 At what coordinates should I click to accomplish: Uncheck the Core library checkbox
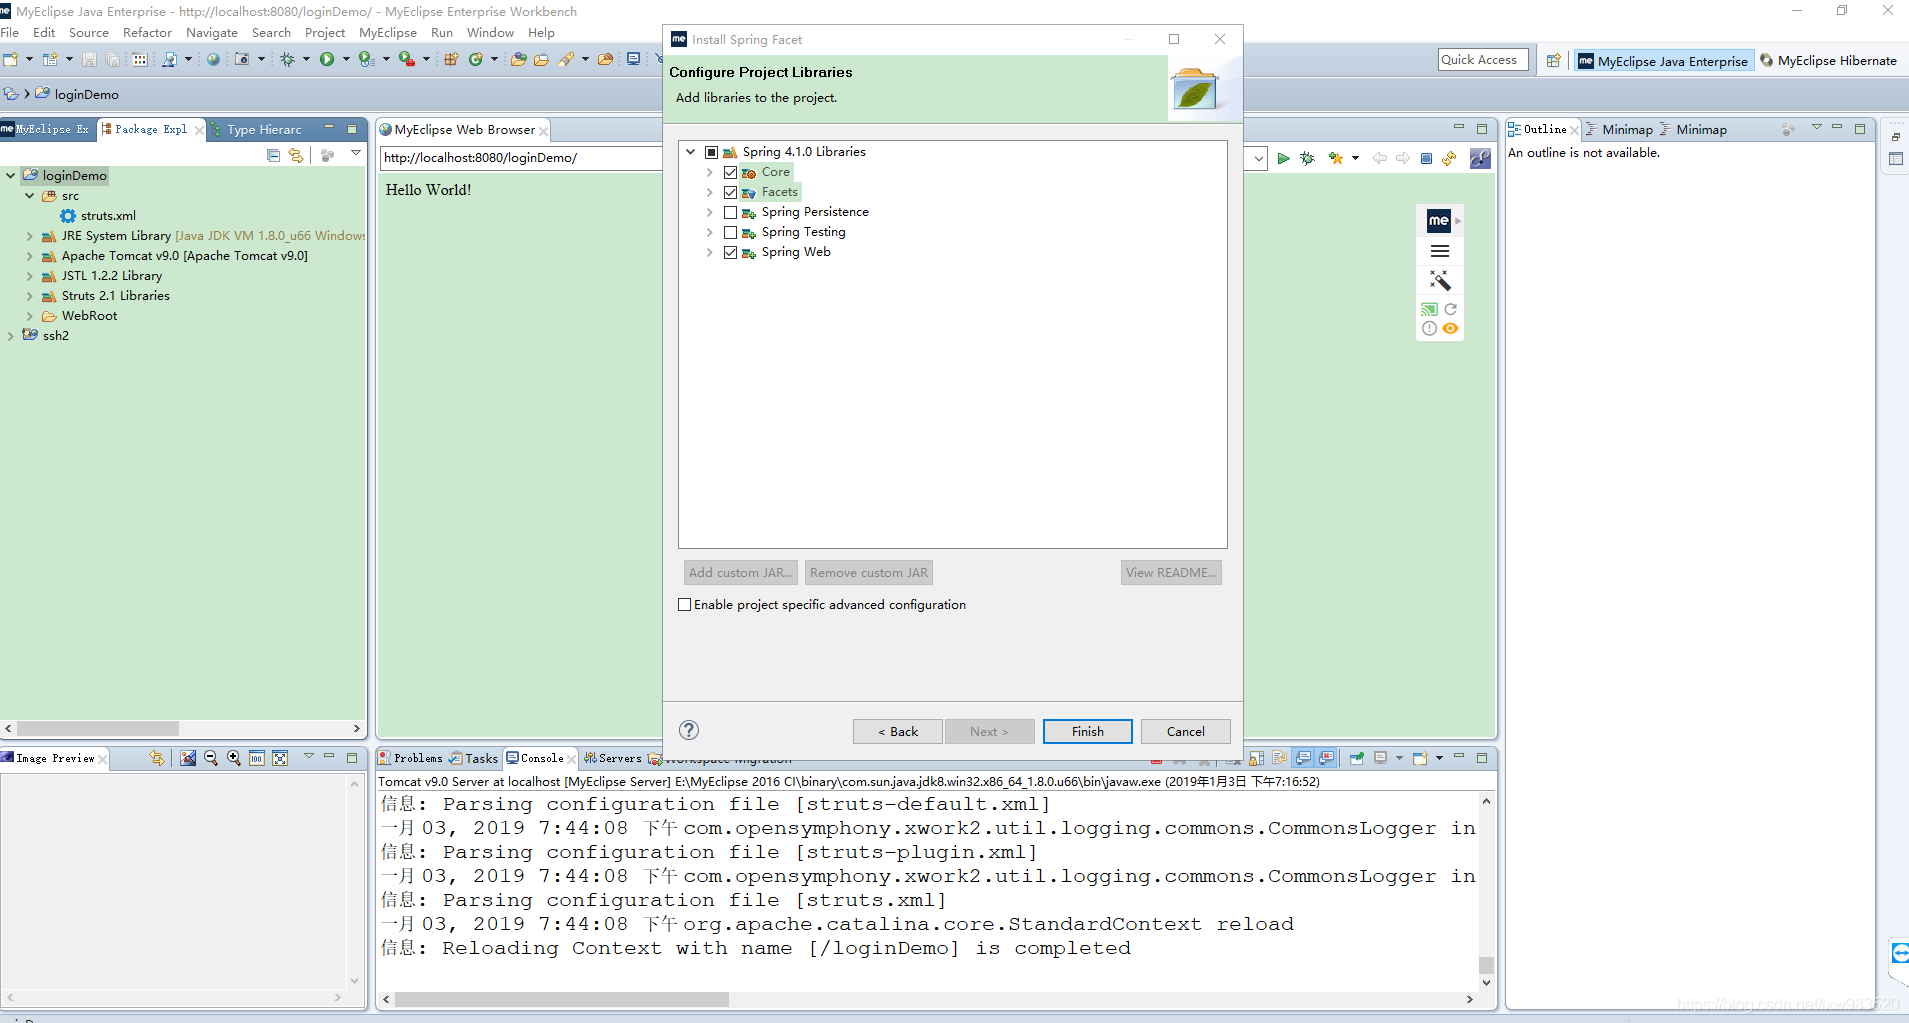click(730, 172)
